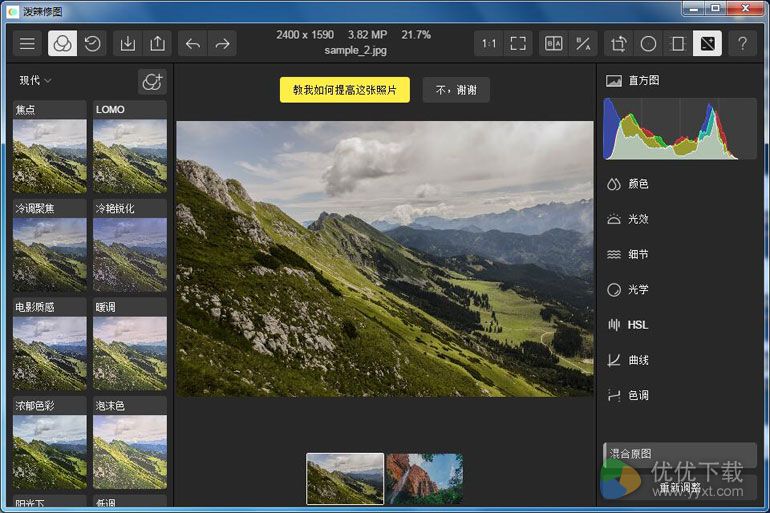Open help question mark icon
The width and height of the screenshot is (770, 513).
tap(742, 44)
